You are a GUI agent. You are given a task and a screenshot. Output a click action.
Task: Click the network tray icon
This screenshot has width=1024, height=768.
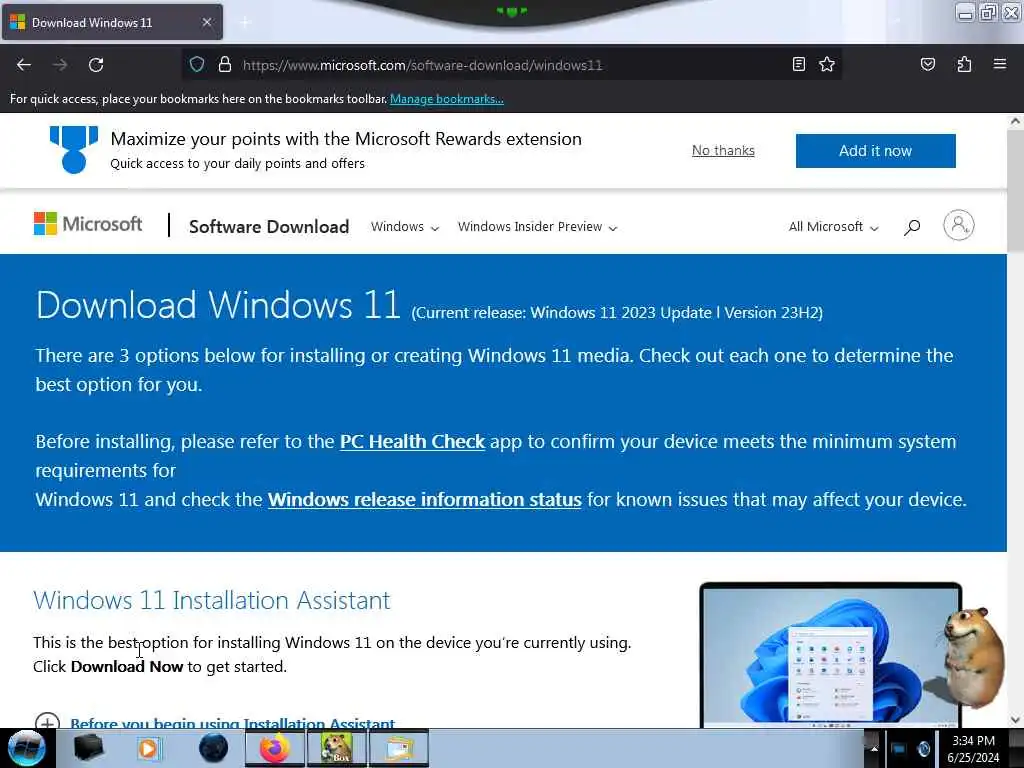(x=899, y=749)
